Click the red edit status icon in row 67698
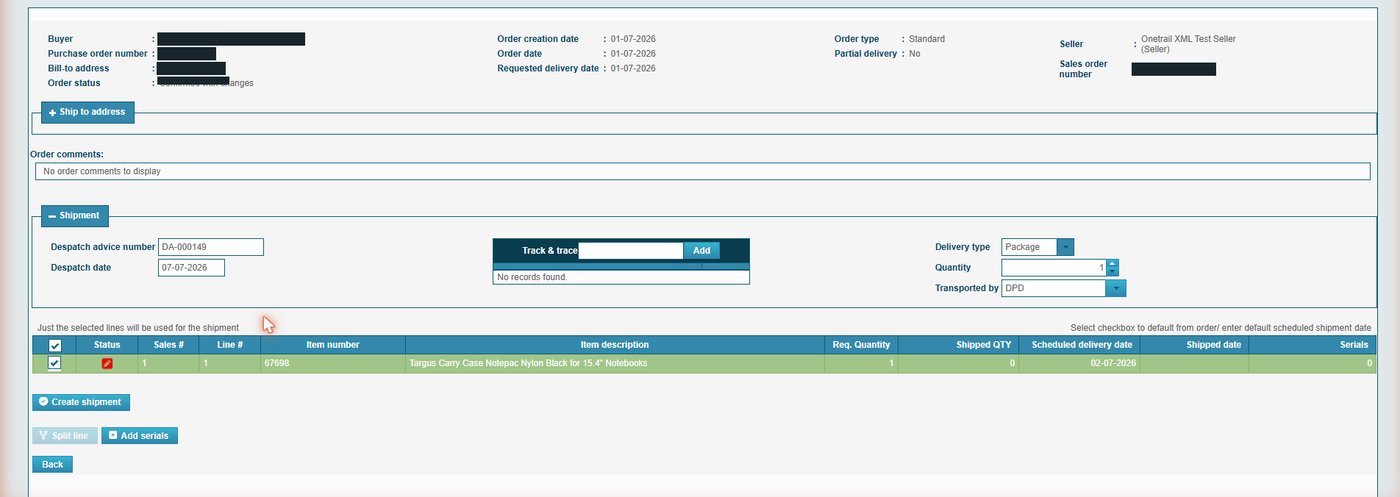 coord(107,363)
